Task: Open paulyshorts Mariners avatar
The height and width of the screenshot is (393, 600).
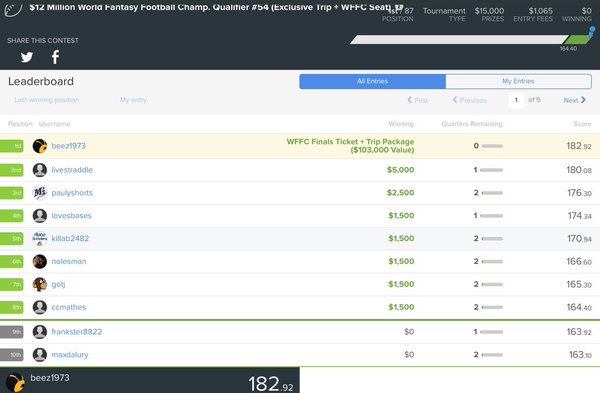Action: [40, 193]
